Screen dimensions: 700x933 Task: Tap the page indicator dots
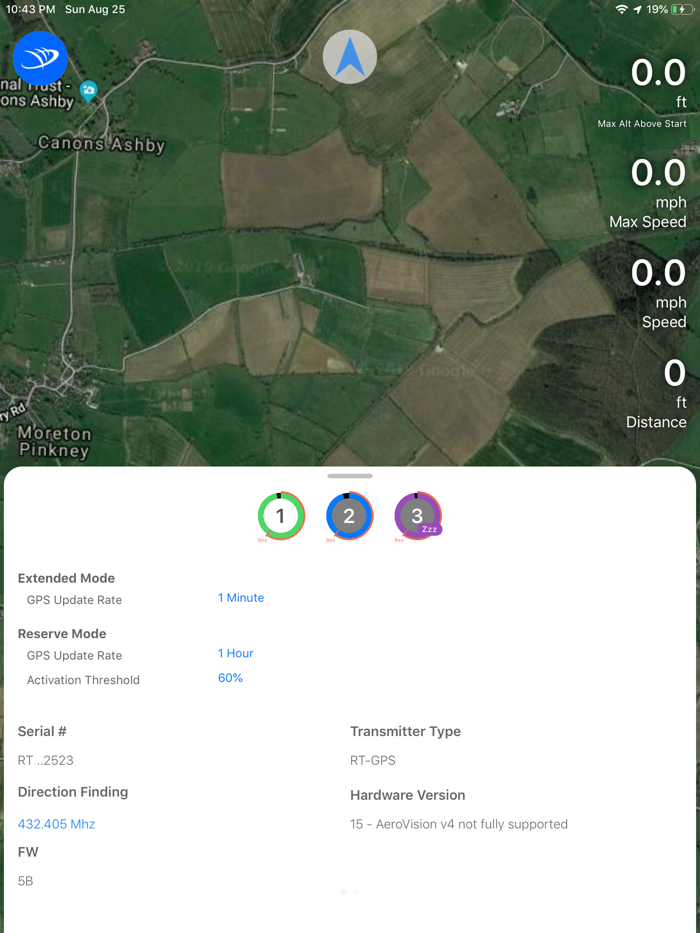click(x=350, y=892)
